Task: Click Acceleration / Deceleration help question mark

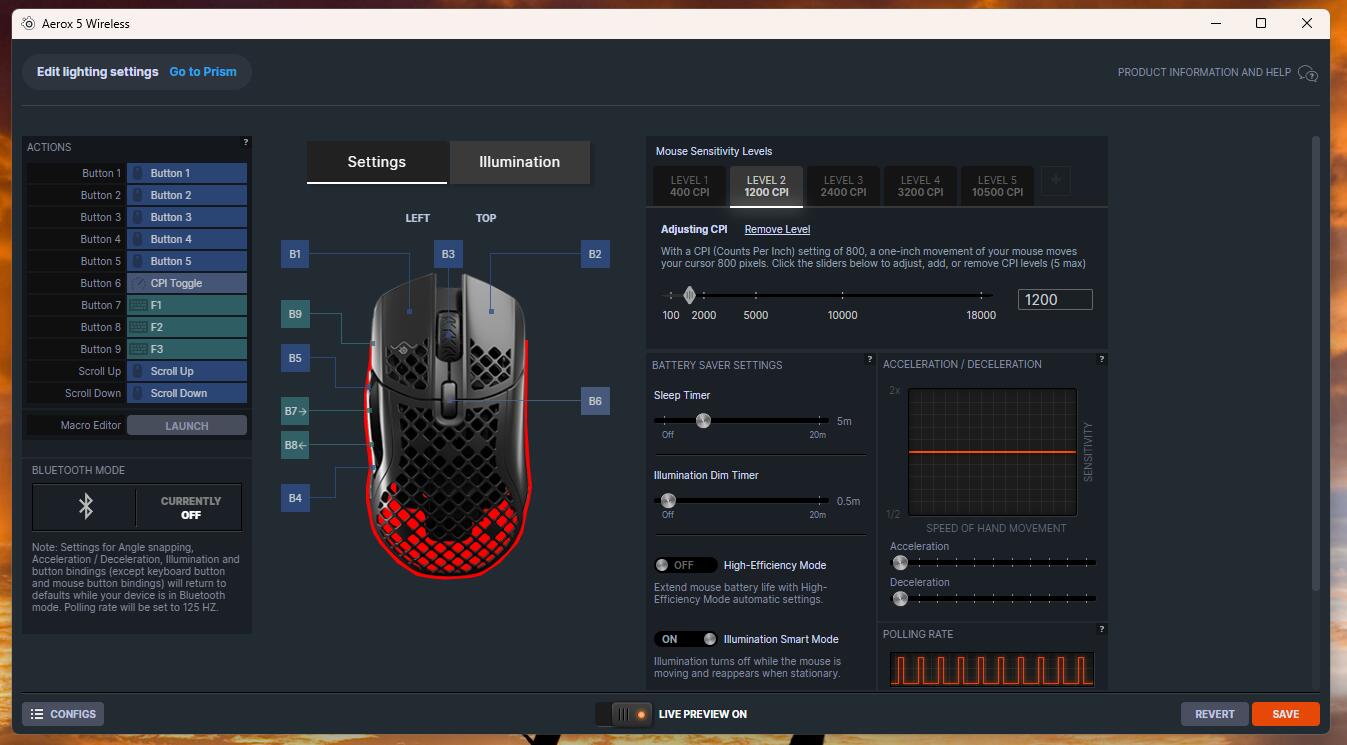Action: coord(1101,359)
